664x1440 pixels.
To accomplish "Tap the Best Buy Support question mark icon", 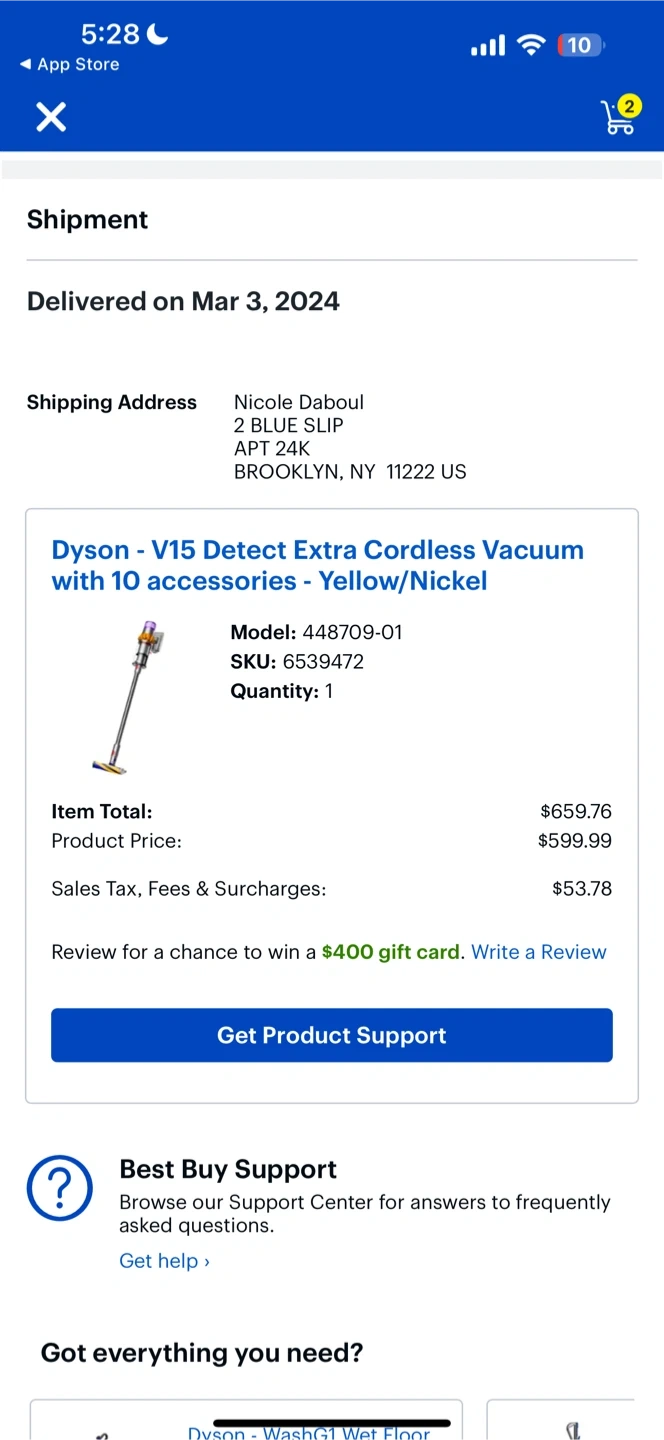I will (60, 1189).
